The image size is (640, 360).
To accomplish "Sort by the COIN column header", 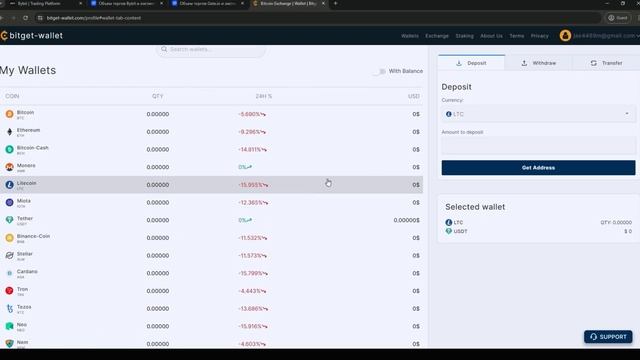I will [x=12, y=96].
